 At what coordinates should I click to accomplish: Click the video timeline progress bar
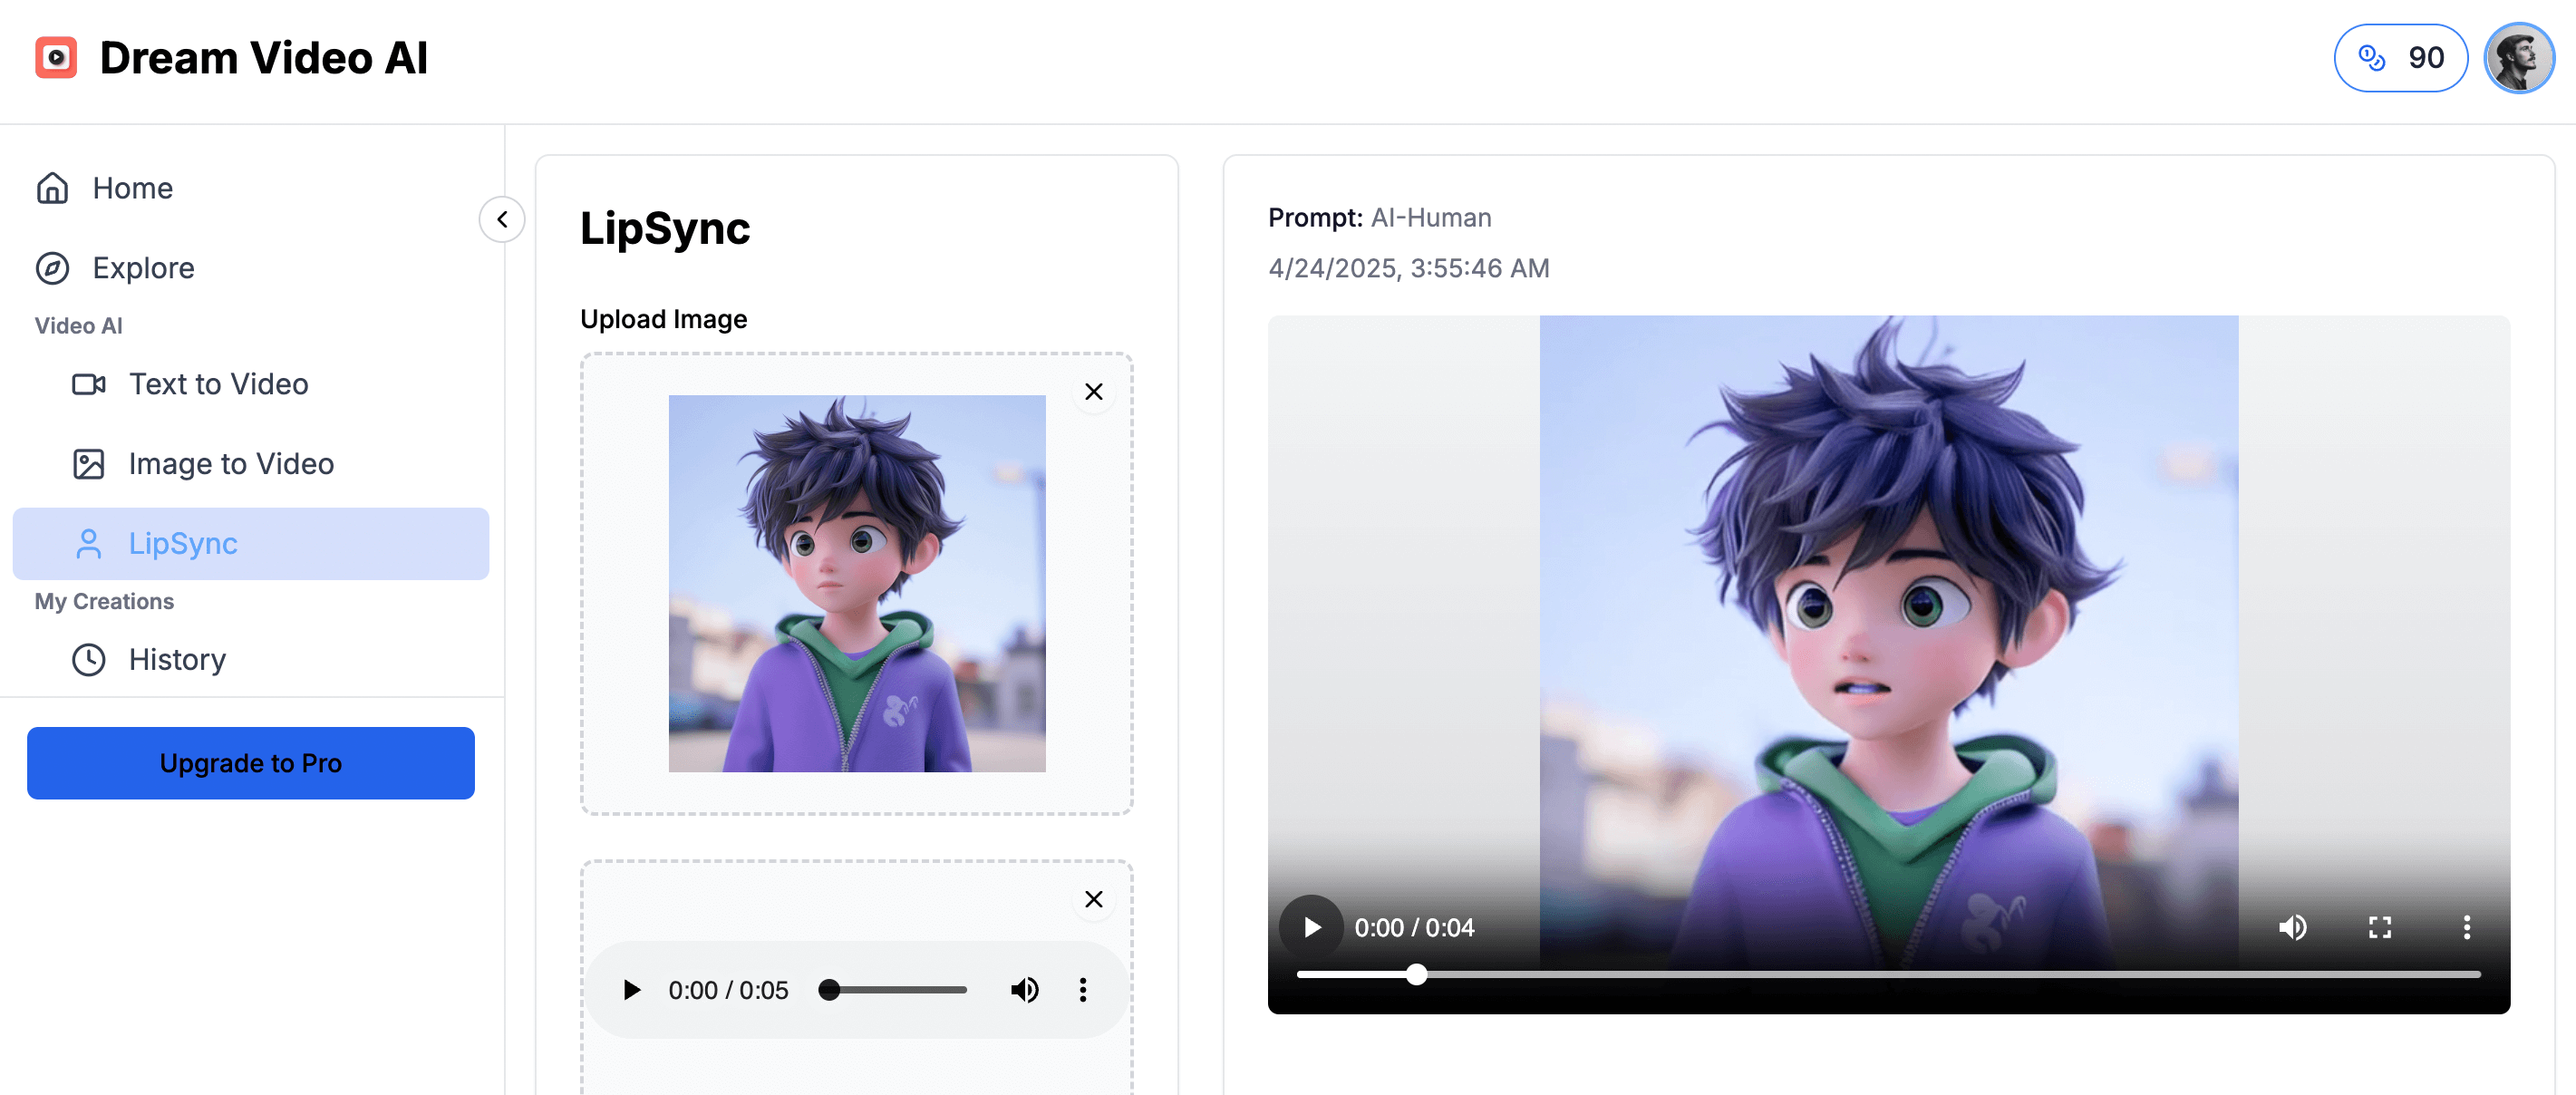[x=1888, y=974]
